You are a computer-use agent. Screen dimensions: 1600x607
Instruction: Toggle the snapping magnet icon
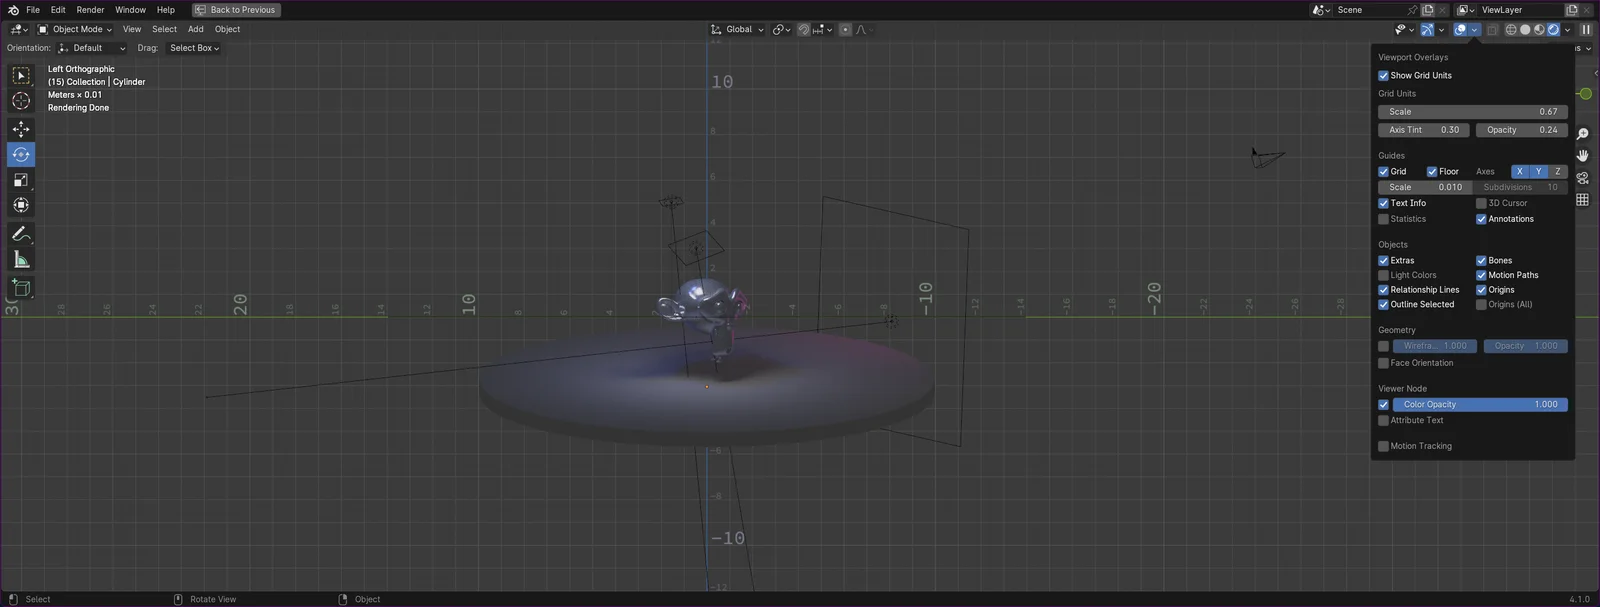point(803,30)
